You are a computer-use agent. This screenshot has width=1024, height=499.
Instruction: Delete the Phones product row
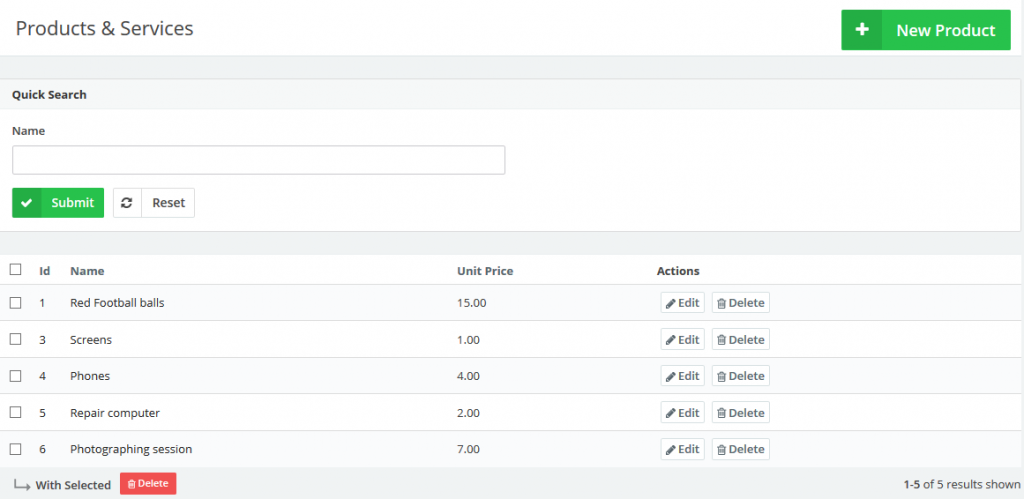coord(740,376)
